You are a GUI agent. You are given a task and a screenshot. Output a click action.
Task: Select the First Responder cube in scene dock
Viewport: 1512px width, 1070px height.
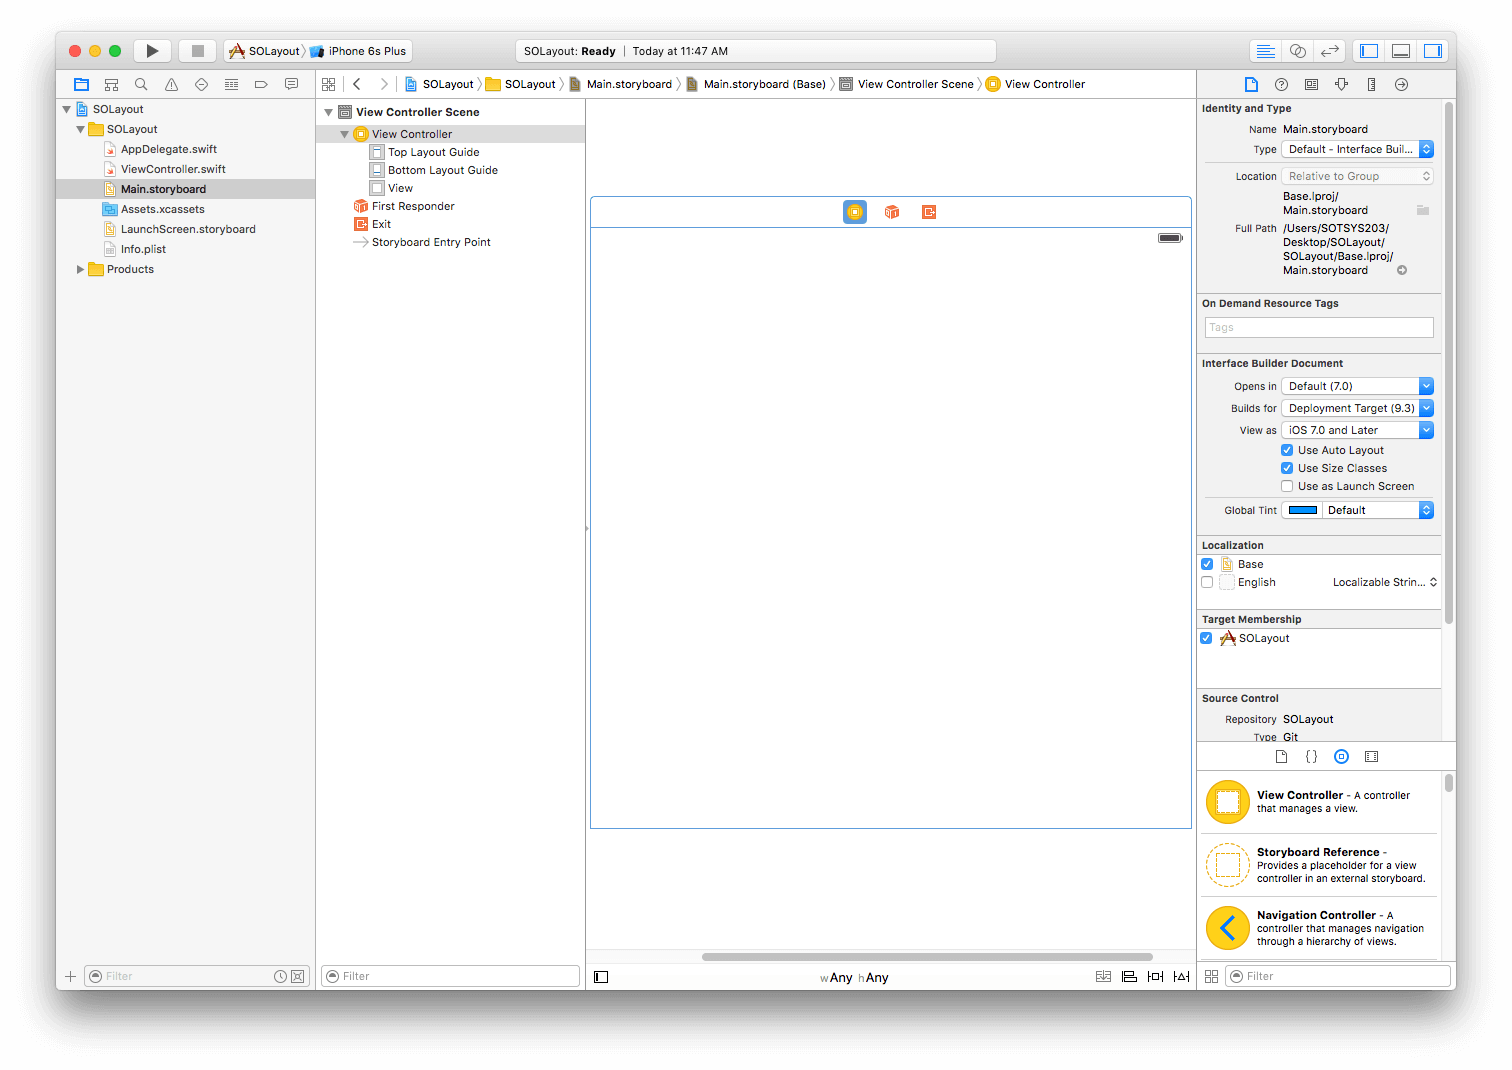[x=892, y=212]
